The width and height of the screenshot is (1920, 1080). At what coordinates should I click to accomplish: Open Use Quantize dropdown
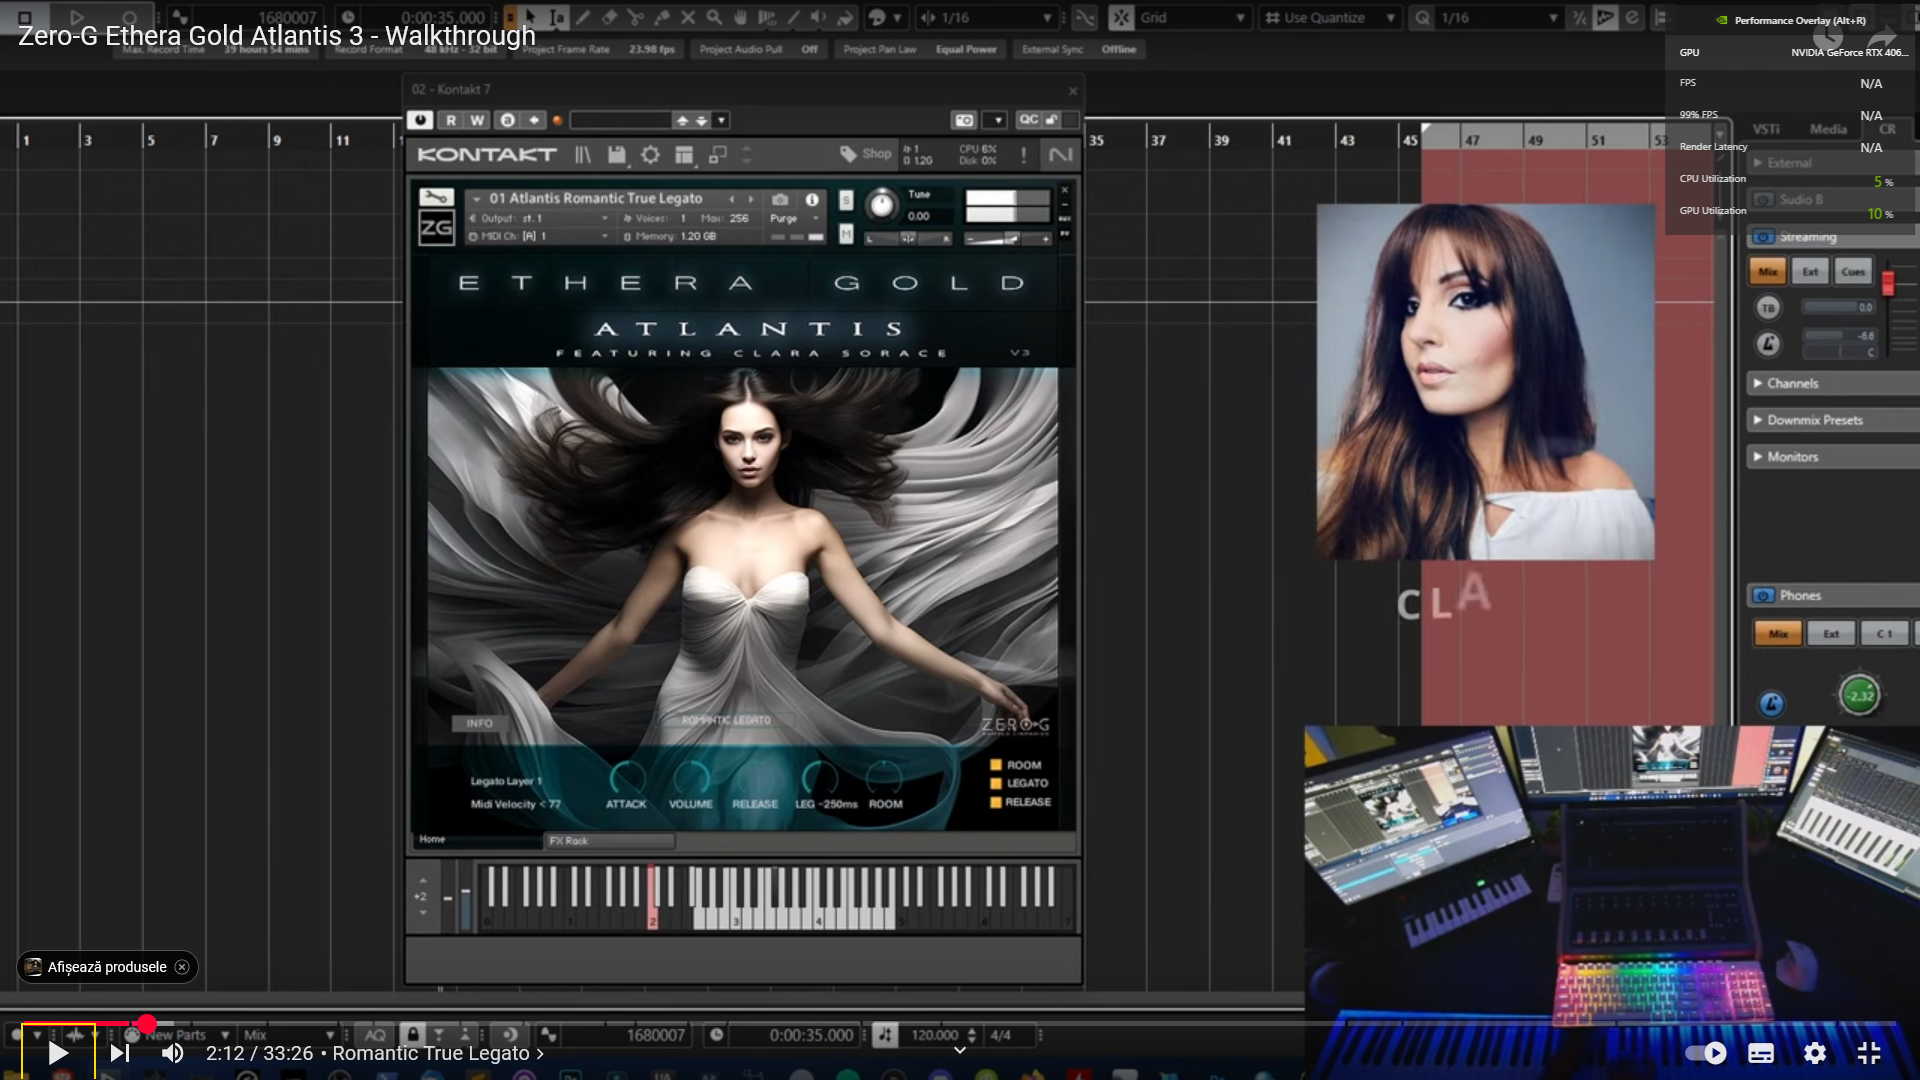point(1332,18)
